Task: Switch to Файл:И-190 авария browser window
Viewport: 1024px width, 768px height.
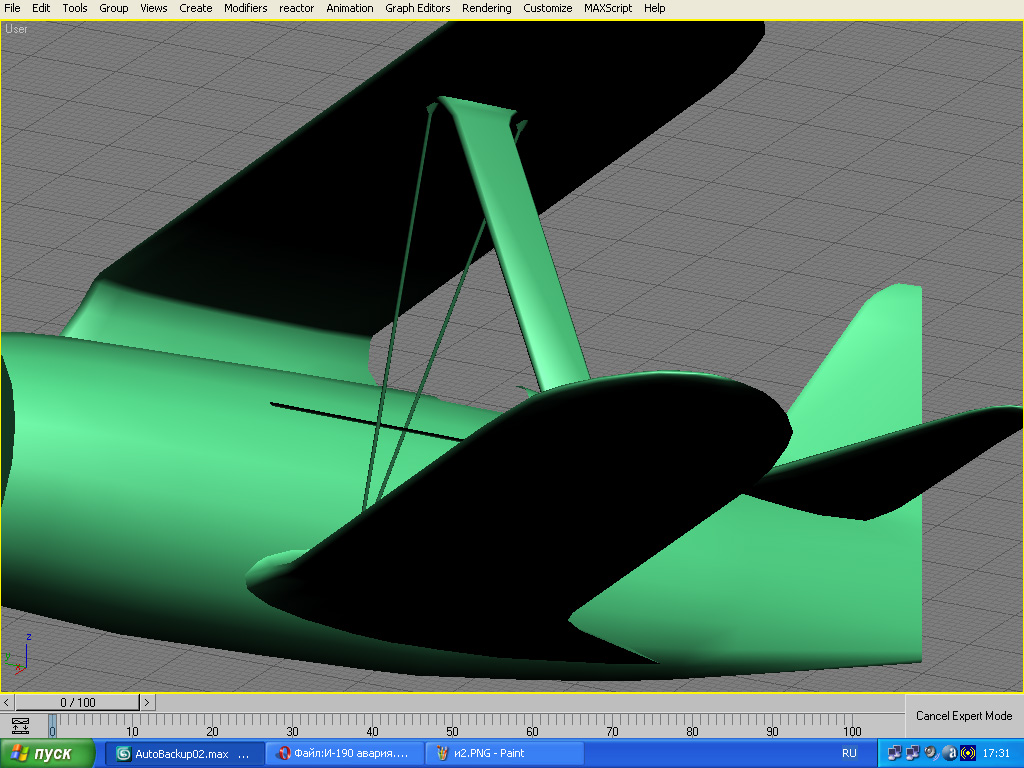Action: [x=345, y=754]
